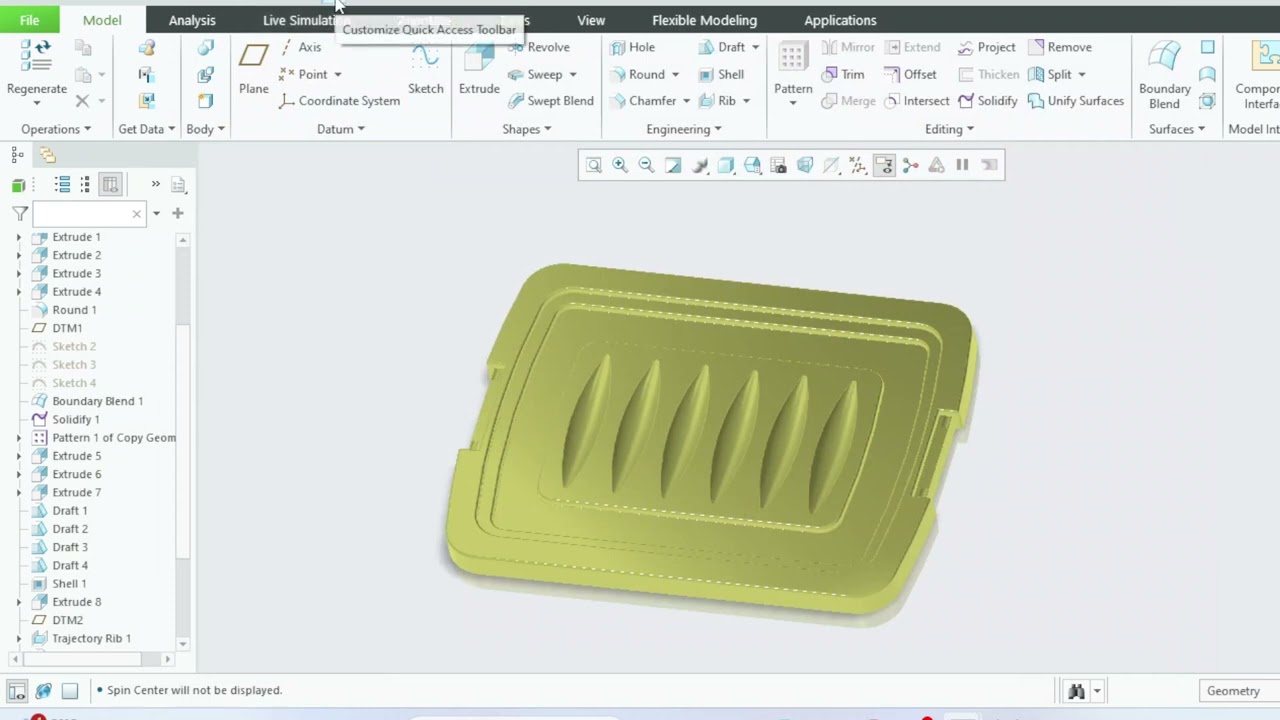1280x720 pixels.
Task: Switch to the View tab
Action: point(591,20)
